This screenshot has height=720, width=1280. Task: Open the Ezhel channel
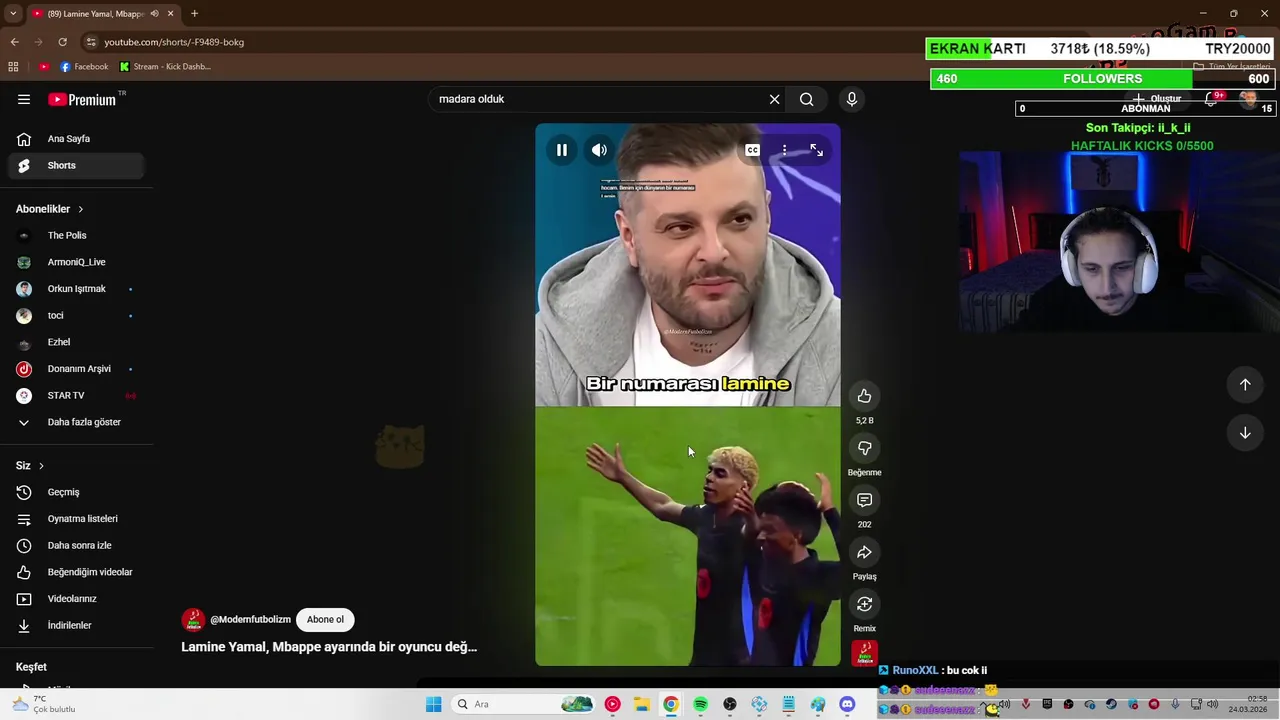coord(76,342)
